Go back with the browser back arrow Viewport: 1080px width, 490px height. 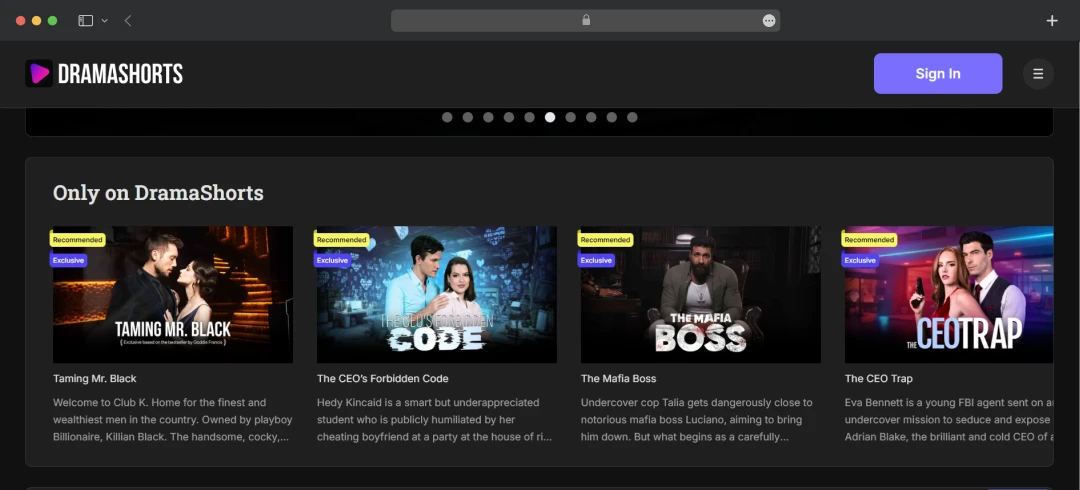(x=128, y=21)
